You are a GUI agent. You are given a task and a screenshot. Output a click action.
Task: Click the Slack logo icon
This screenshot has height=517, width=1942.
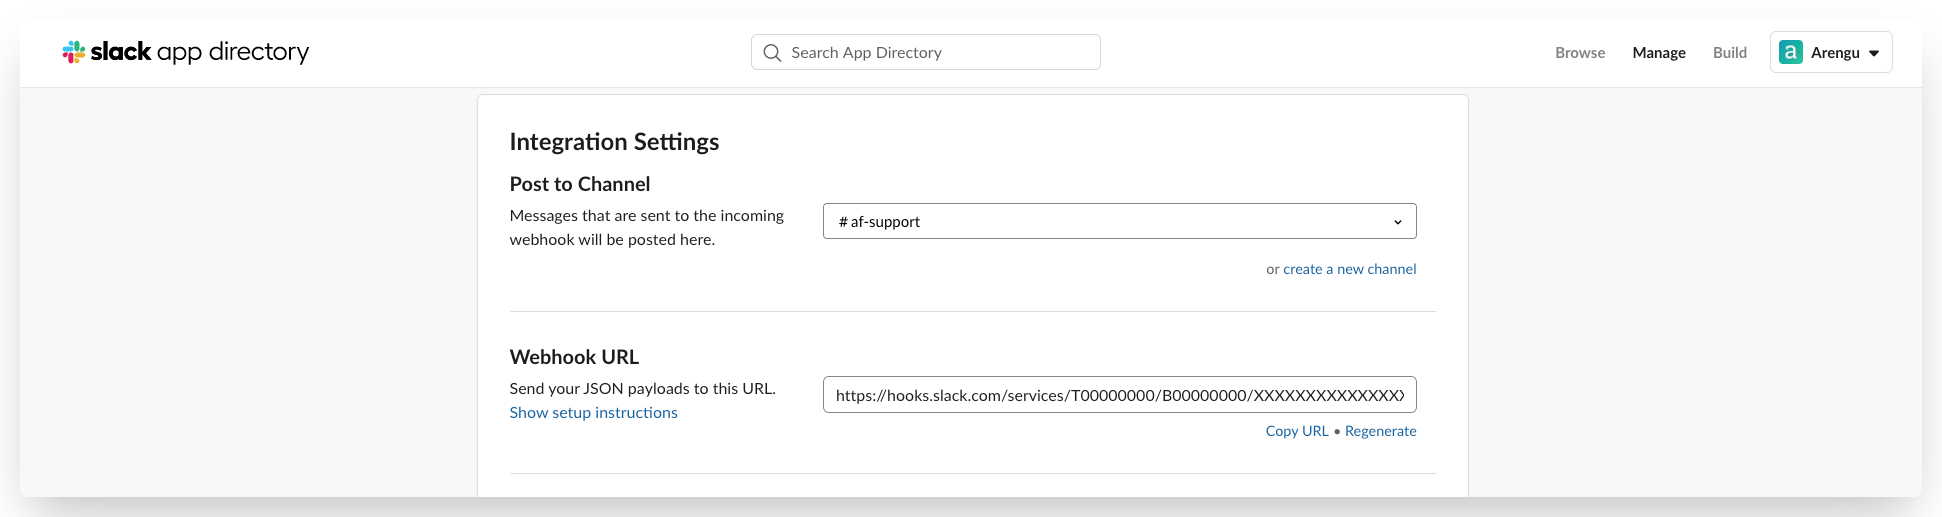pyautogui.click(x=74, y=52)
